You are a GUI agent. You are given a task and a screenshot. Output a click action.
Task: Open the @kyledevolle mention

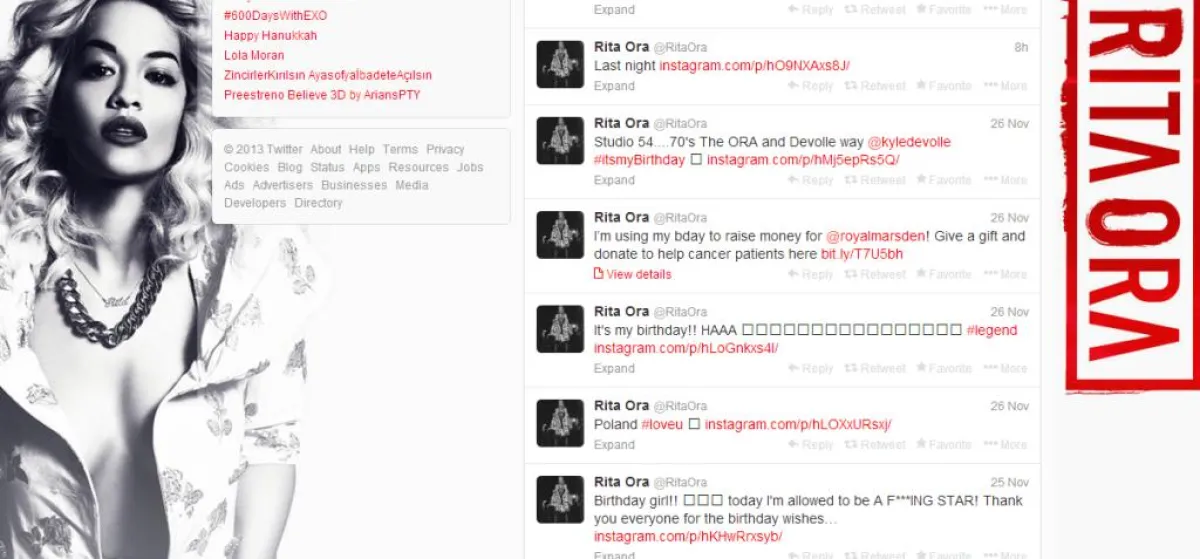pyautogui.click(x=909, y=143)
